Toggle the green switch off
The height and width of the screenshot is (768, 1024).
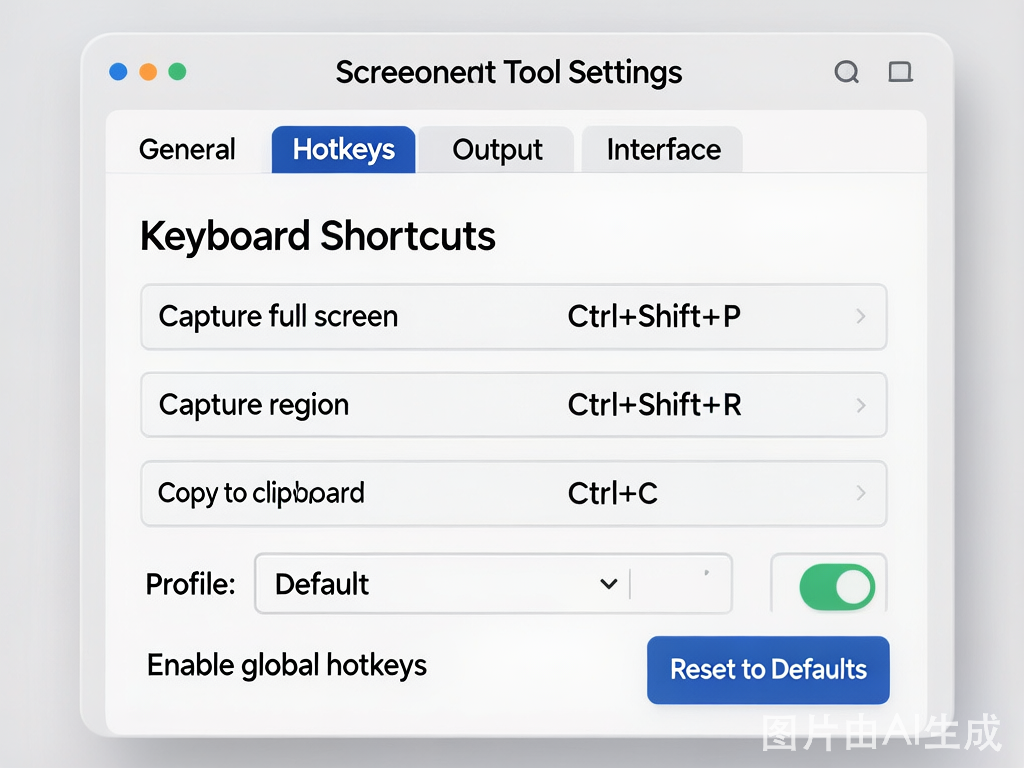click(x=837, y=586)
